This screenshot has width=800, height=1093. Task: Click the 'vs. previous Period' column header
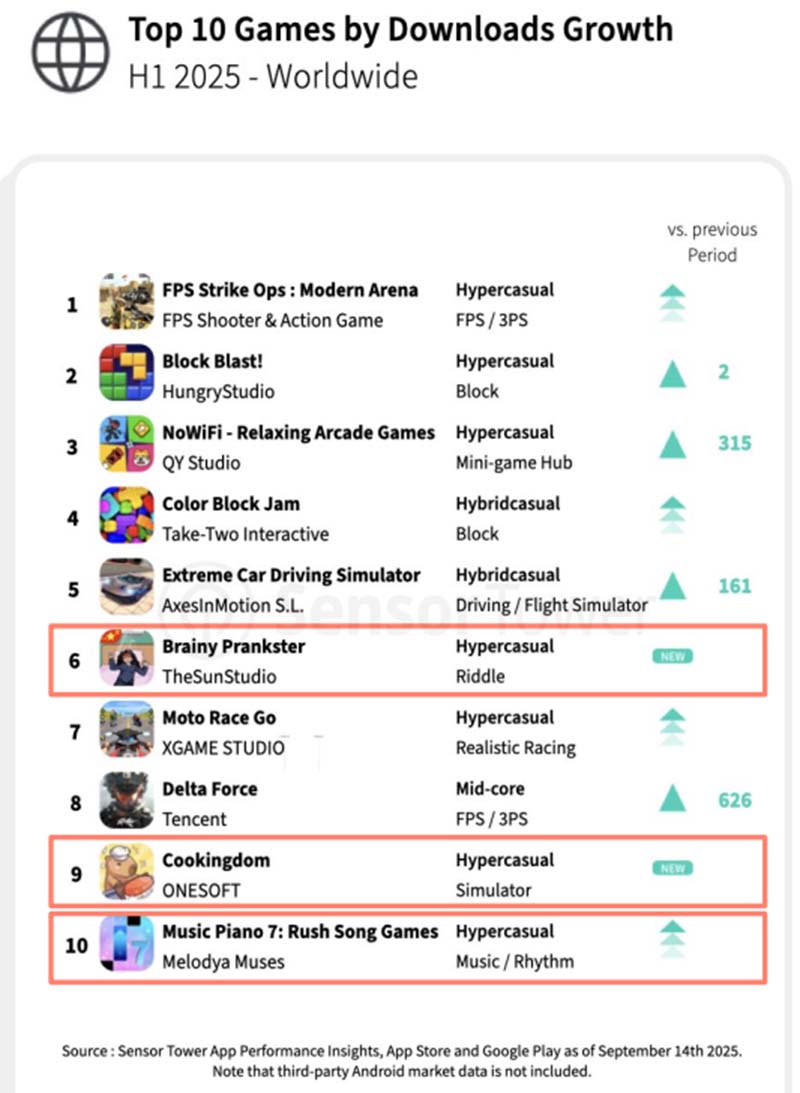(712, 242)
